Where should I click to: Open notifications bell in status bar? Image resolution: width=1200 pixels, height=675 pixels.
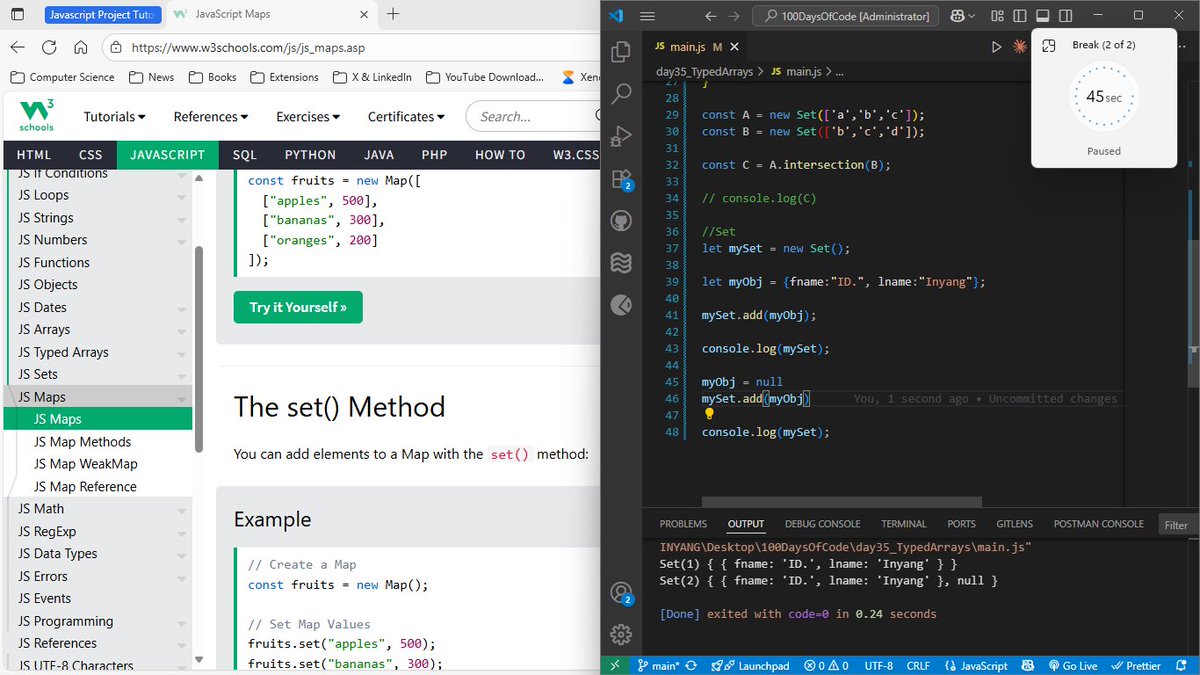(1183, 666)
